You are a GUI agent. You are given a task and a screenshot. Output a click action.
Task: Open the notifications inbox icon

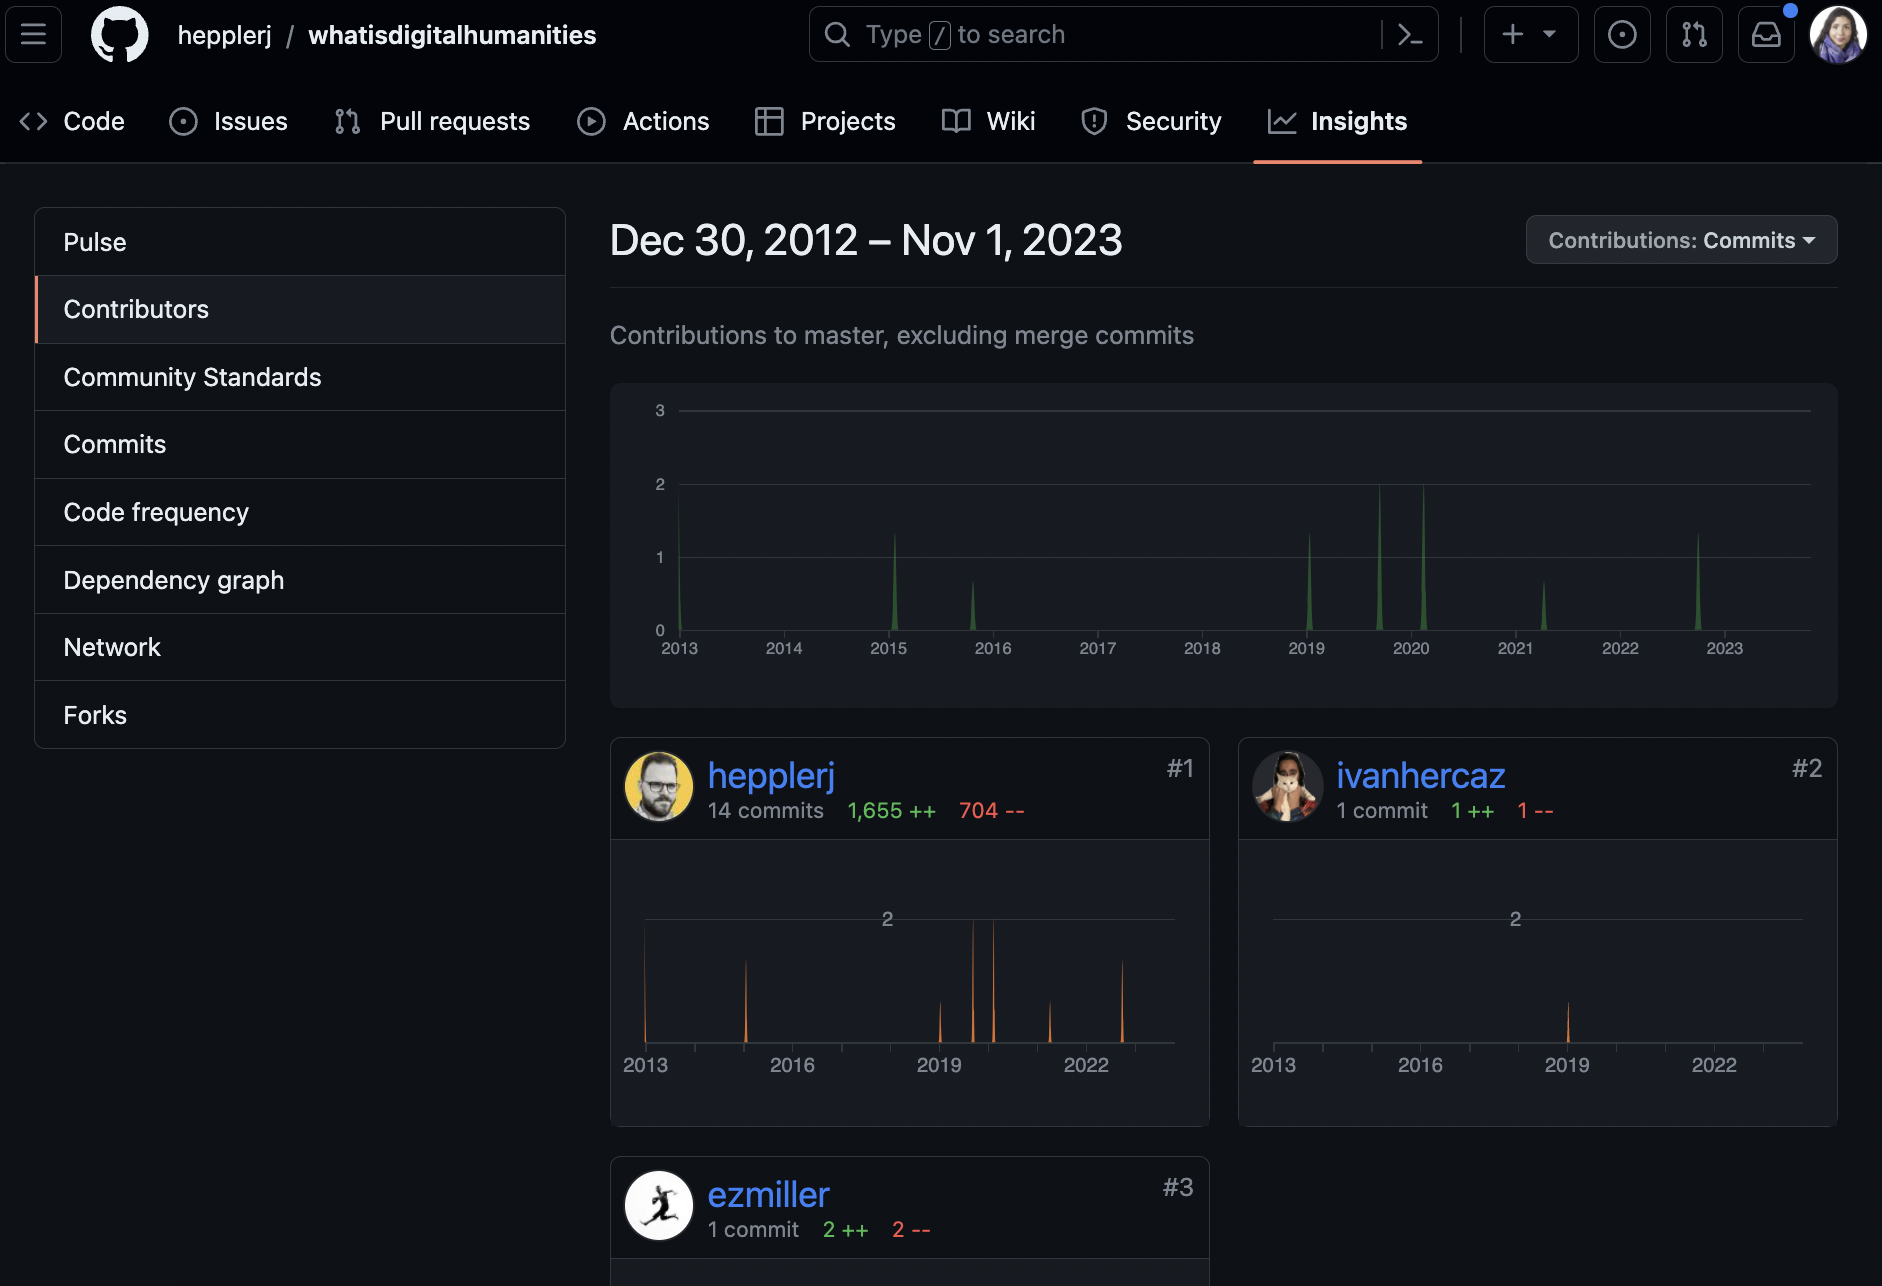click(1766, 35)
